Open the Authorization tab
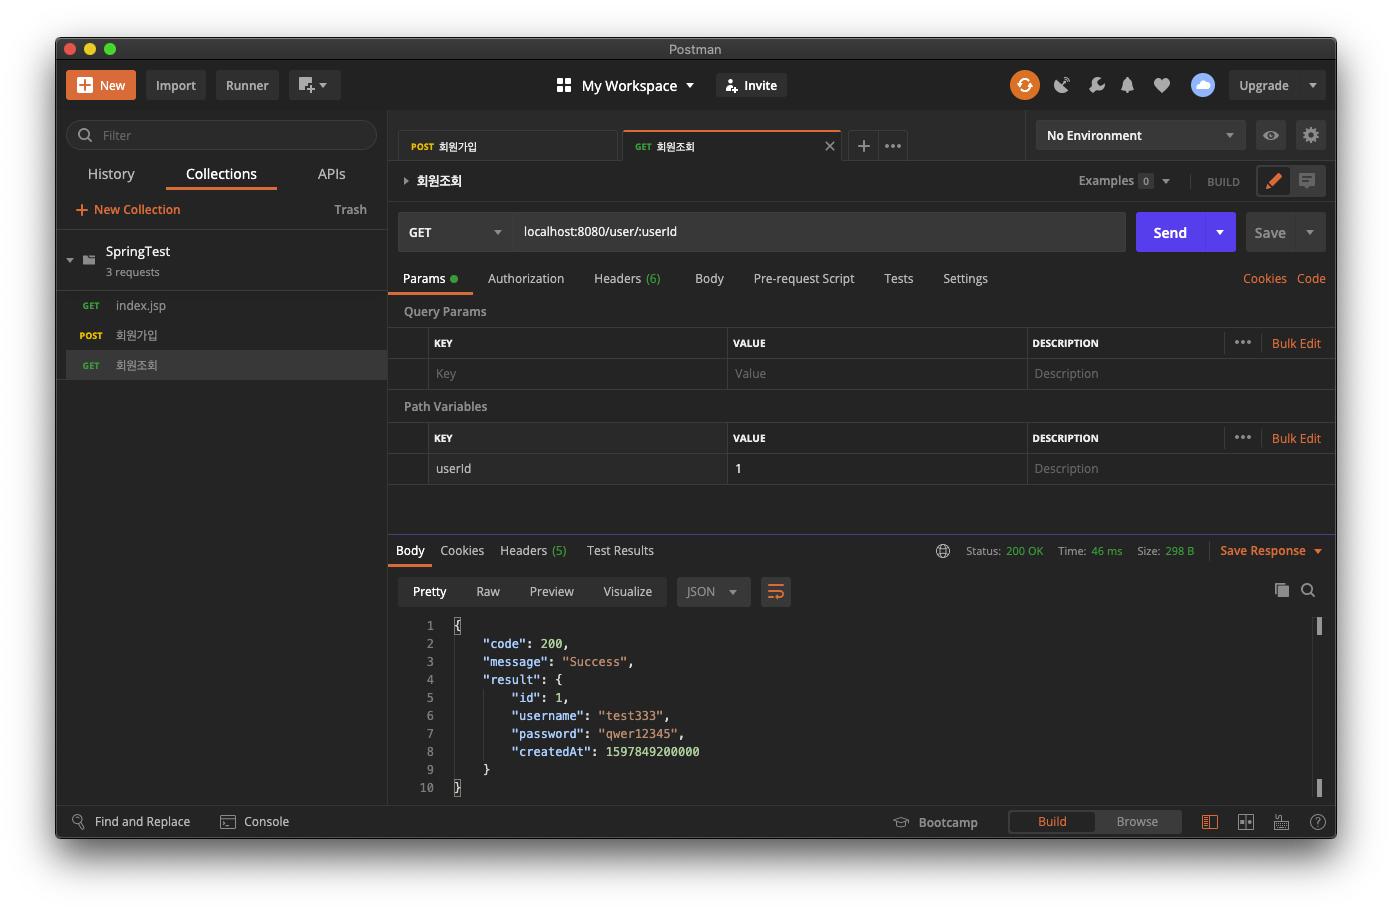 click(526, 279)
